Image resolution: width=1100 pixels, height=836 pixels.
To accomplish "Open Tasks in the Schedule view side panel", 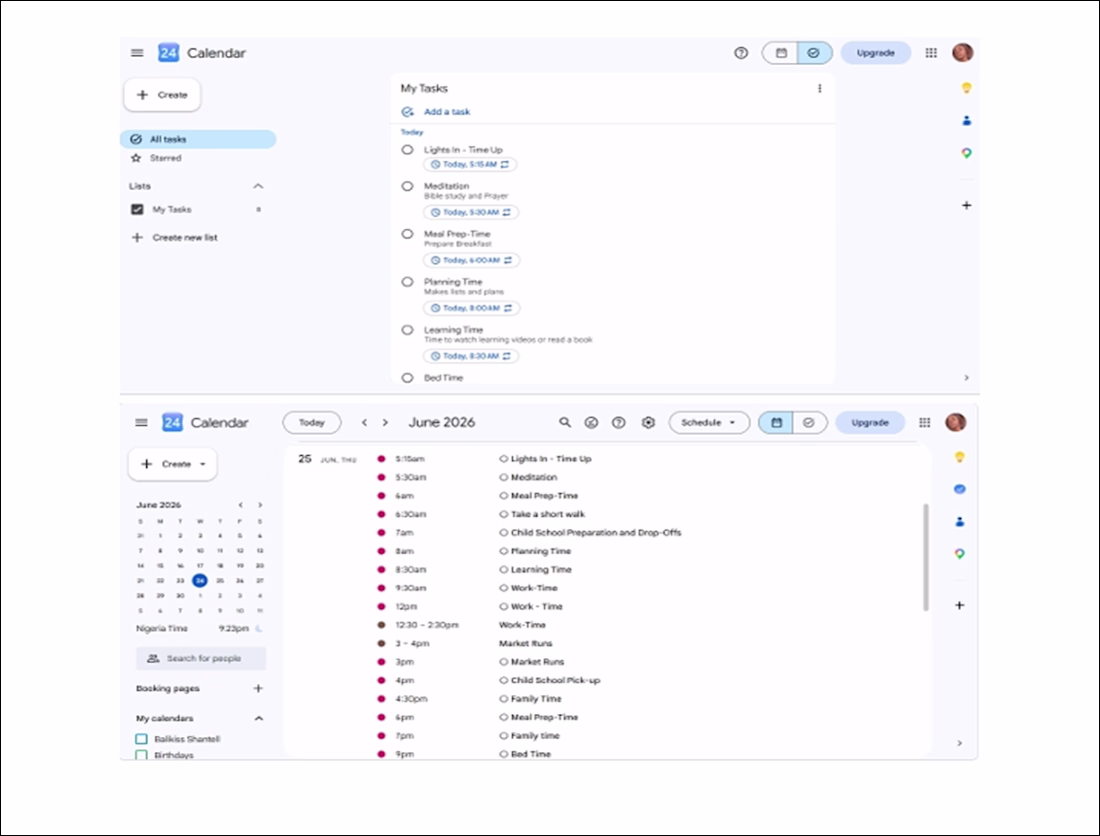I will tap(959, 489).
